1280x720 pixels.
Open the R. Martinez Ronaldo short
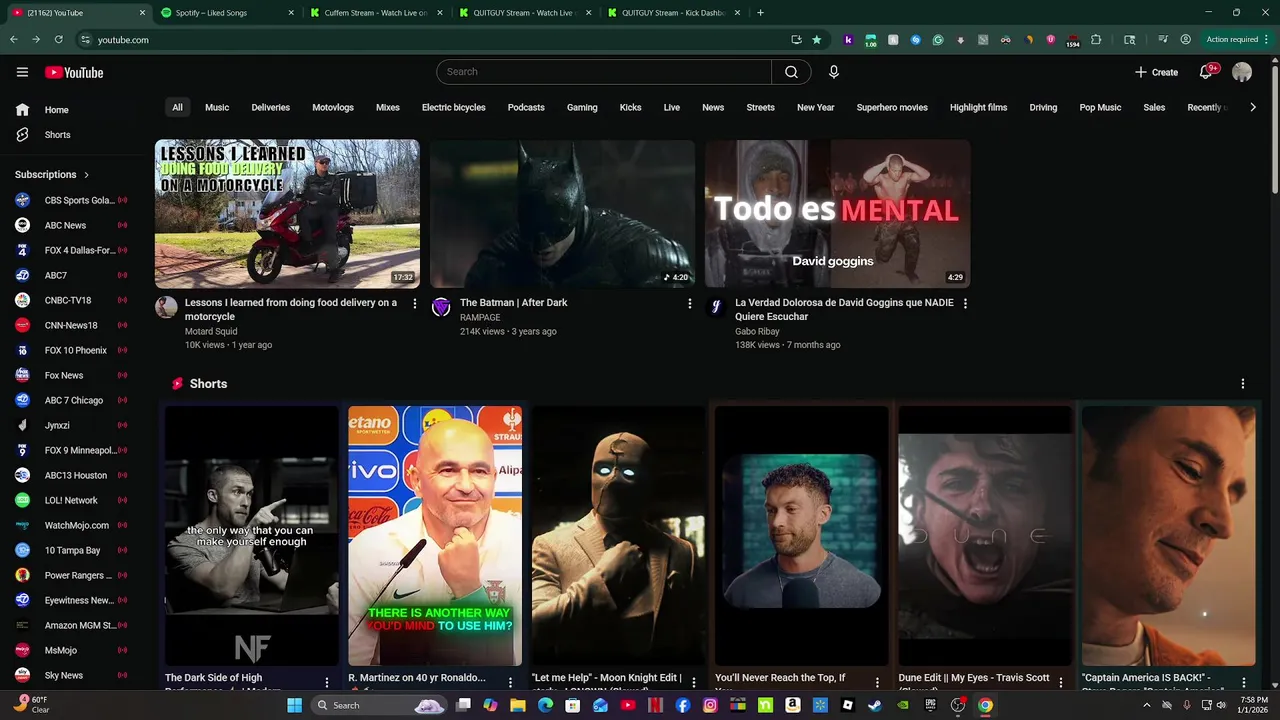[435, 535]
